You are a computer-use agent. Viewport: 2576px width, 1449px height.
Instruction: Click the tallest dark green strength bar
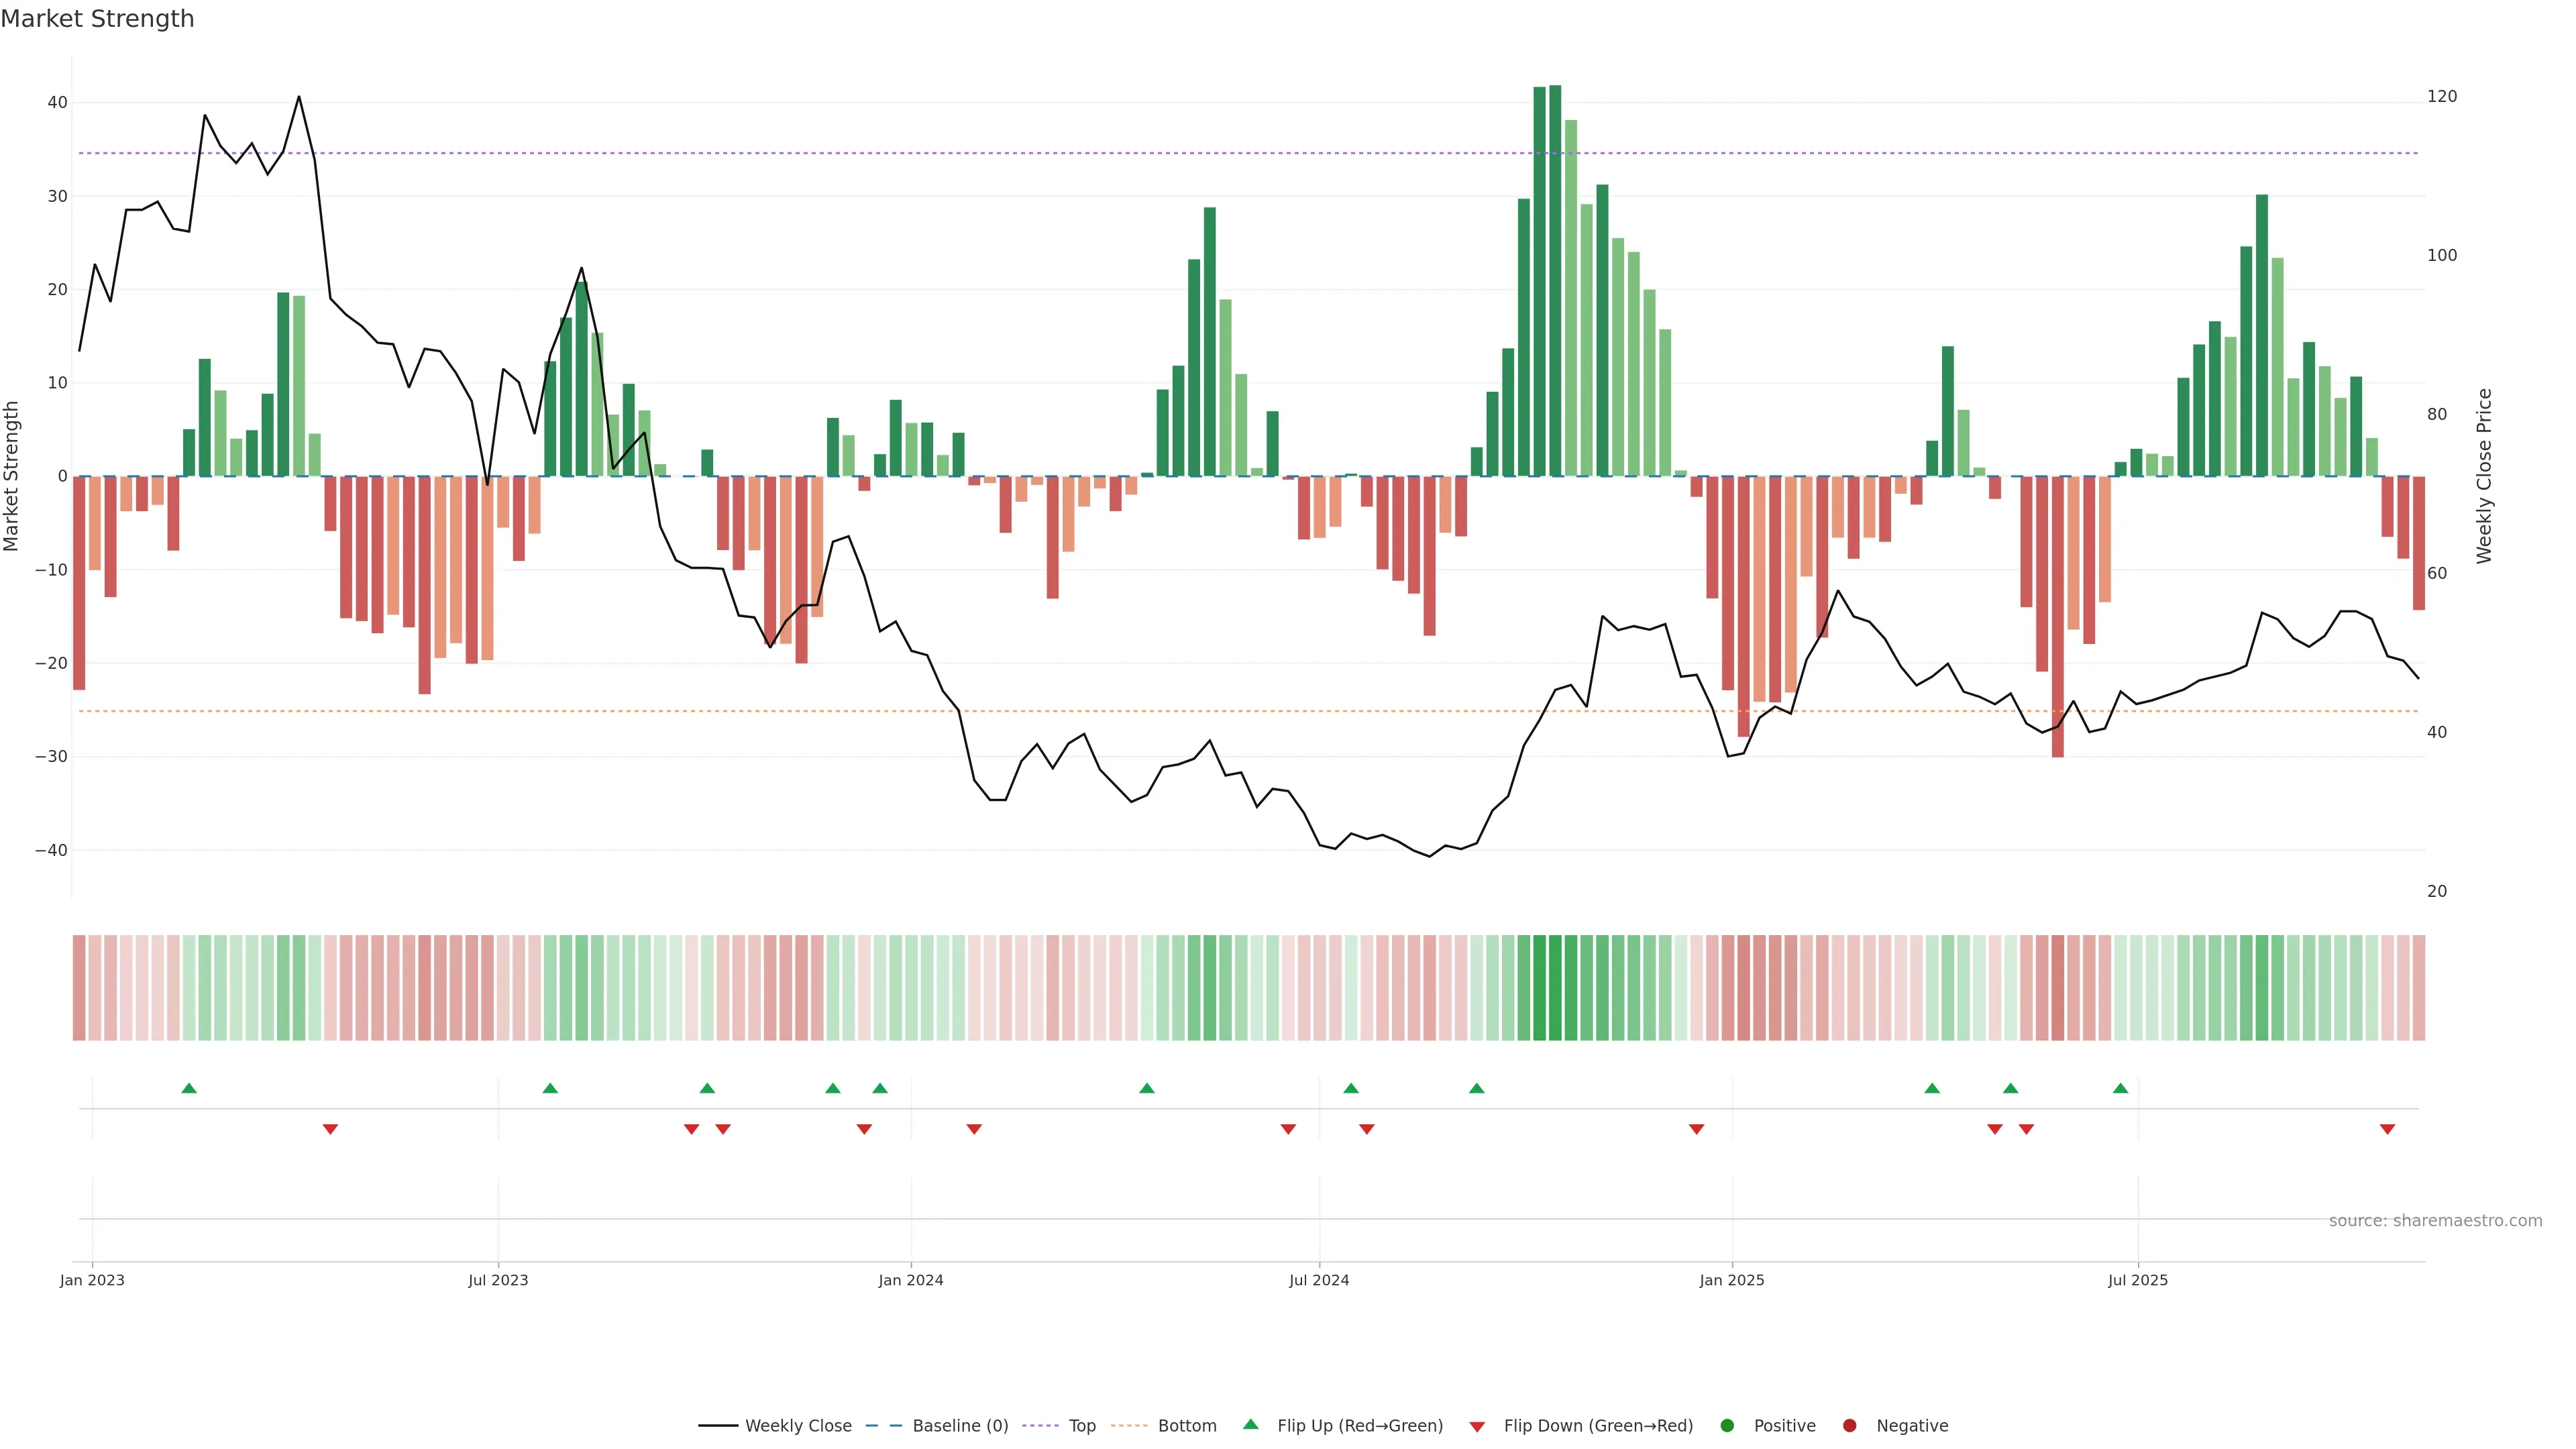pyautogui.click(x=1555, y=280)
